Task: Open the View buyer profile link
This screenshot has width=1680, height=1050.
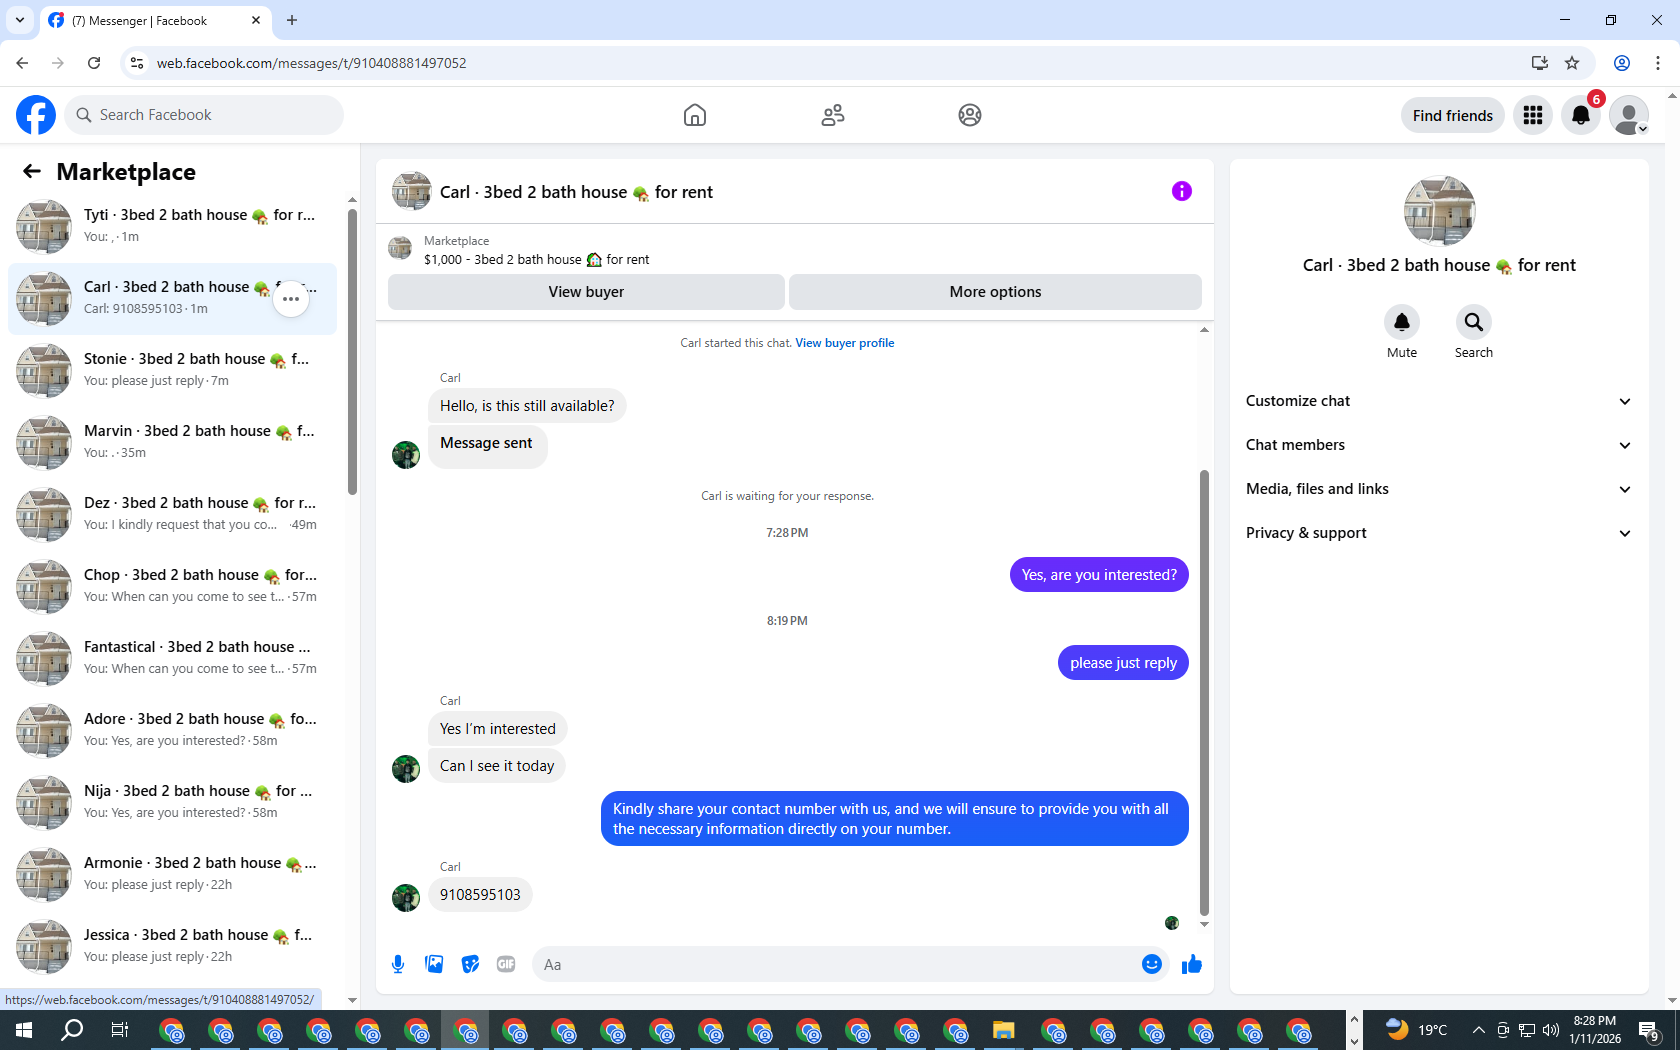Action: click(x=845, y=343)
